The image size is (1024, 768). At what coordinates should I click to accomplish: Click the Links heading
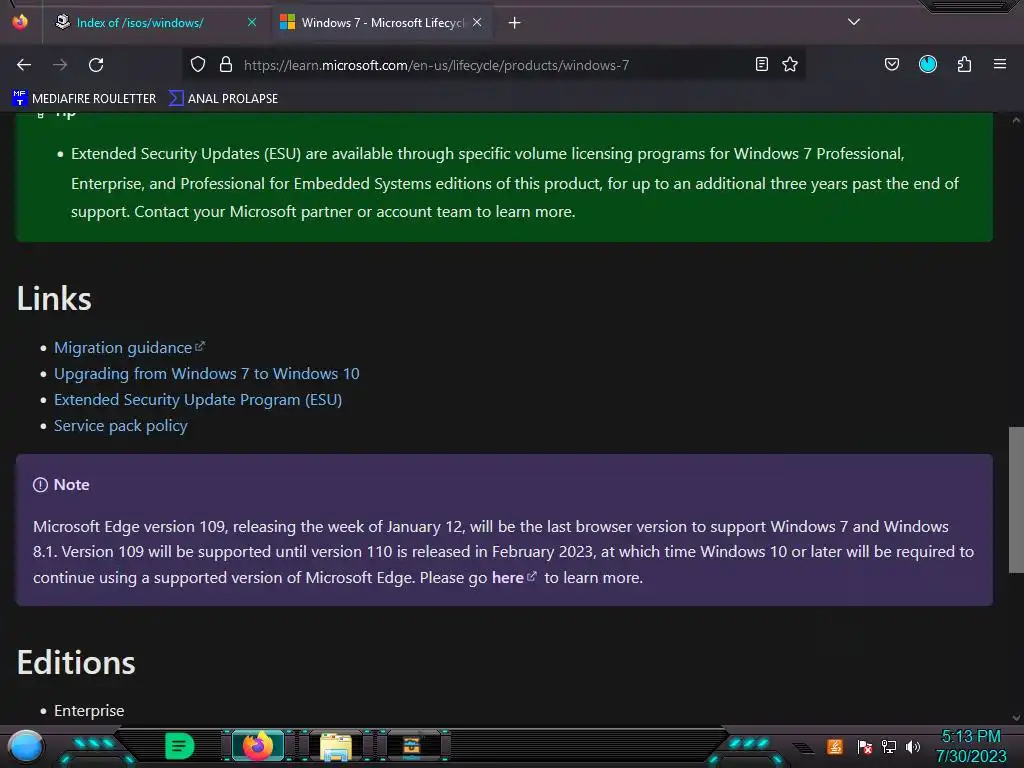(x=54, y=299)
